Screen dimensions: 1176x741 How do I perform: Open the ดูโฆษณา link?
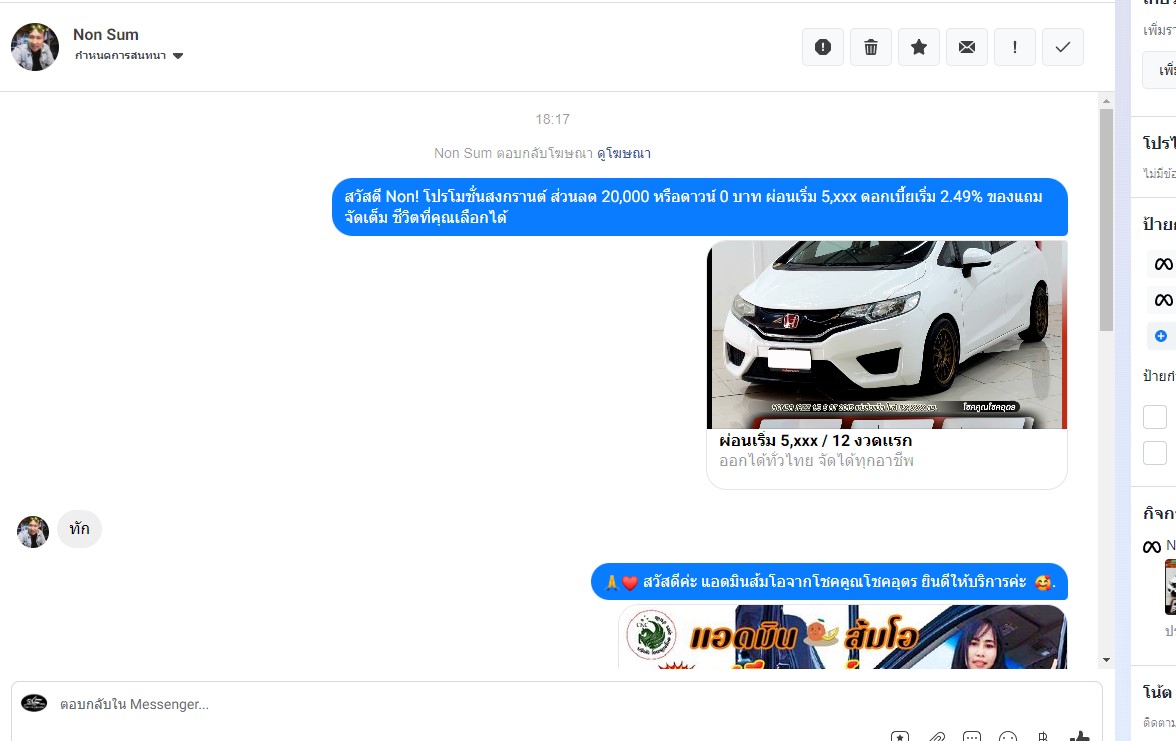coord(624,153)
